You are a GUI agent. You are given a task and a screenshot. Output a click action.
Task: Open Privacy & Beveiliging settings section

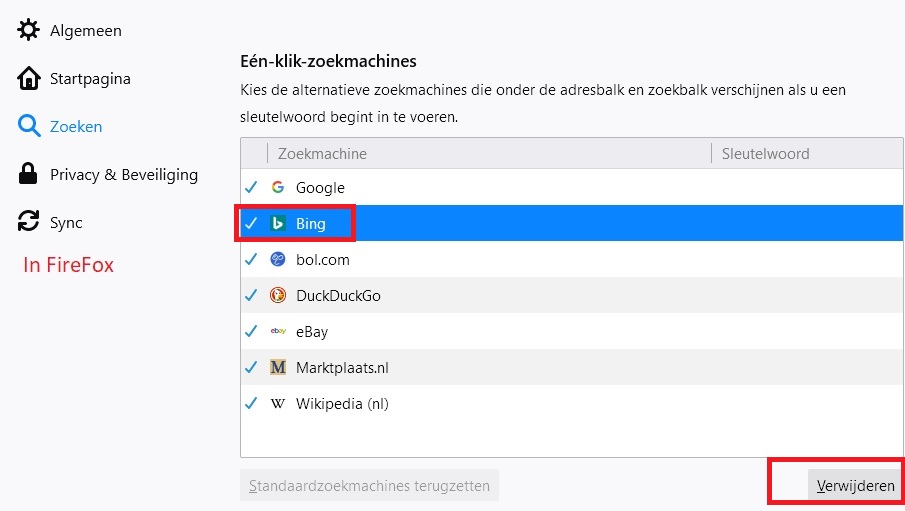pos(124,174)
